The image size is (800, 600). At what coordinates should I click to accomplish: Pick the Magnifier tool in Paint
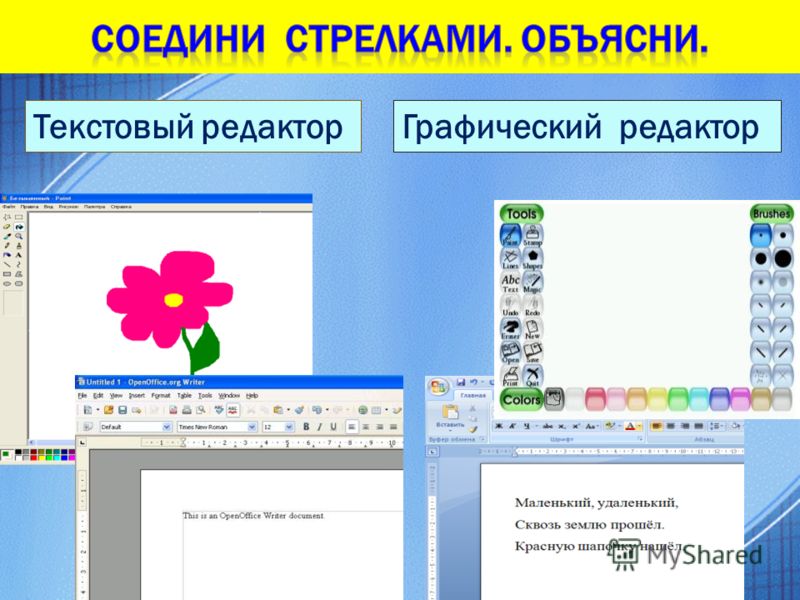[x=19, y=236]
